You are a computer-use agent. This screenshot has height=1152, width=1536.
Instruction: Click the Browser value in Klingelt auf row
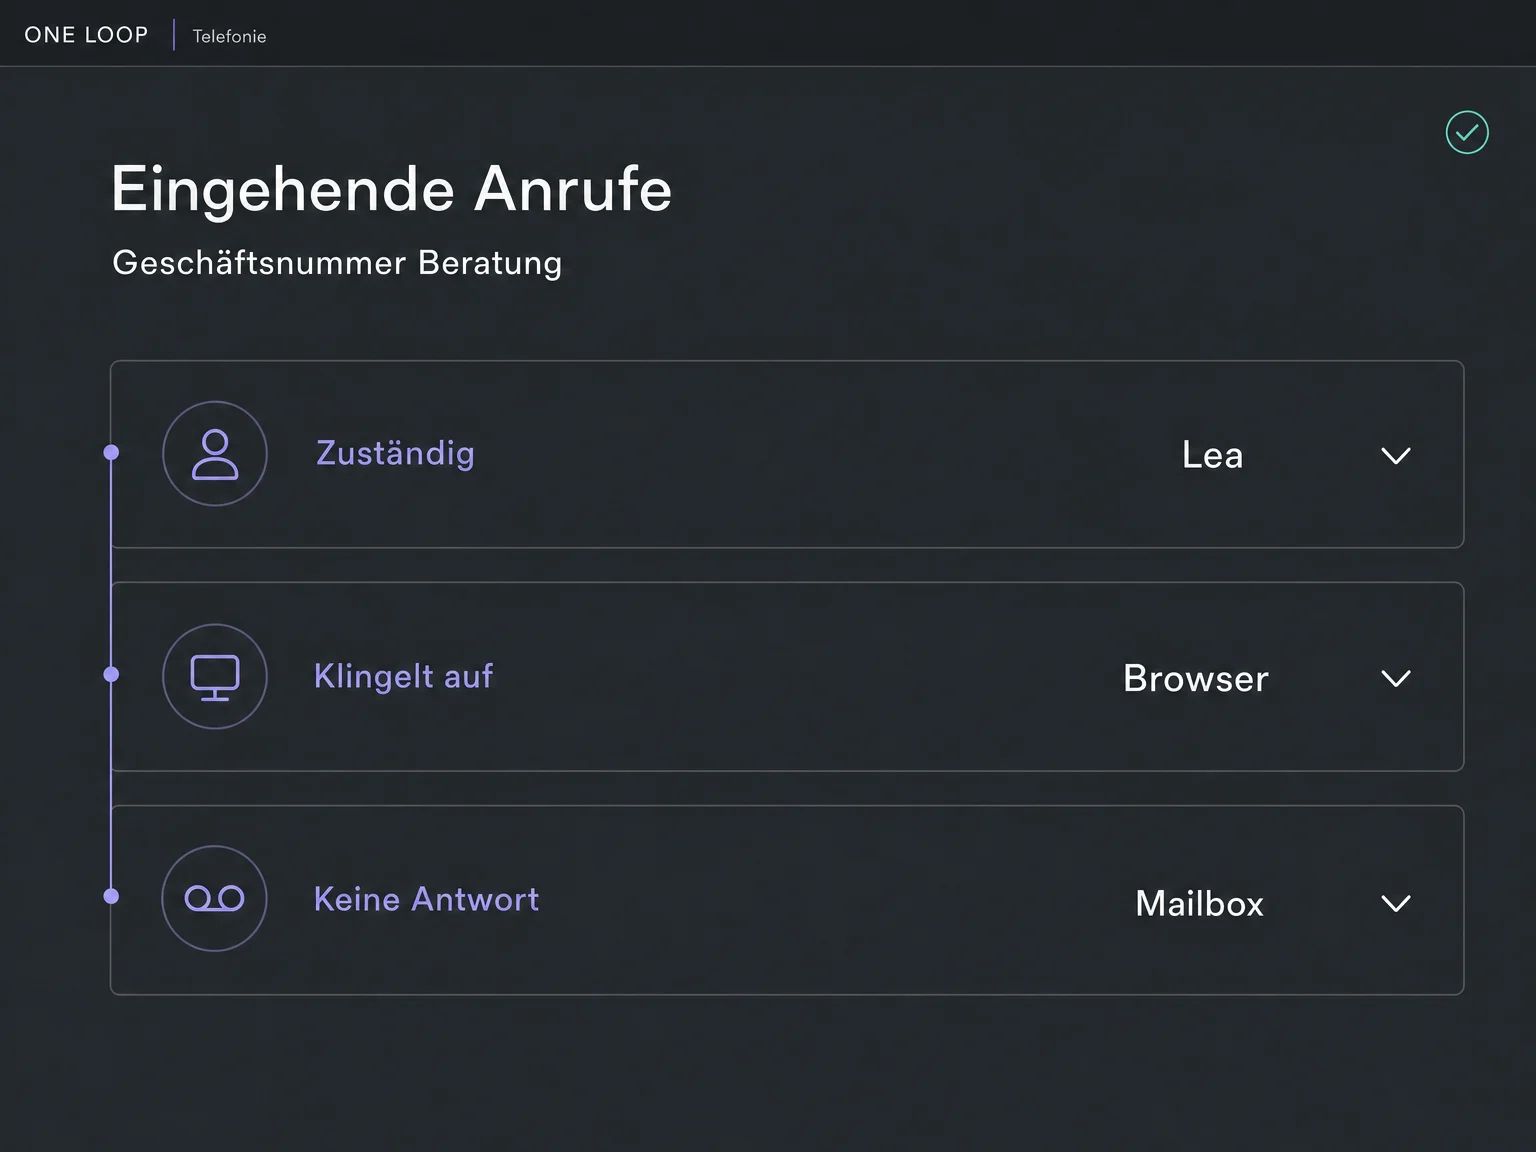pyautogui.click(x=1196, y=678)
